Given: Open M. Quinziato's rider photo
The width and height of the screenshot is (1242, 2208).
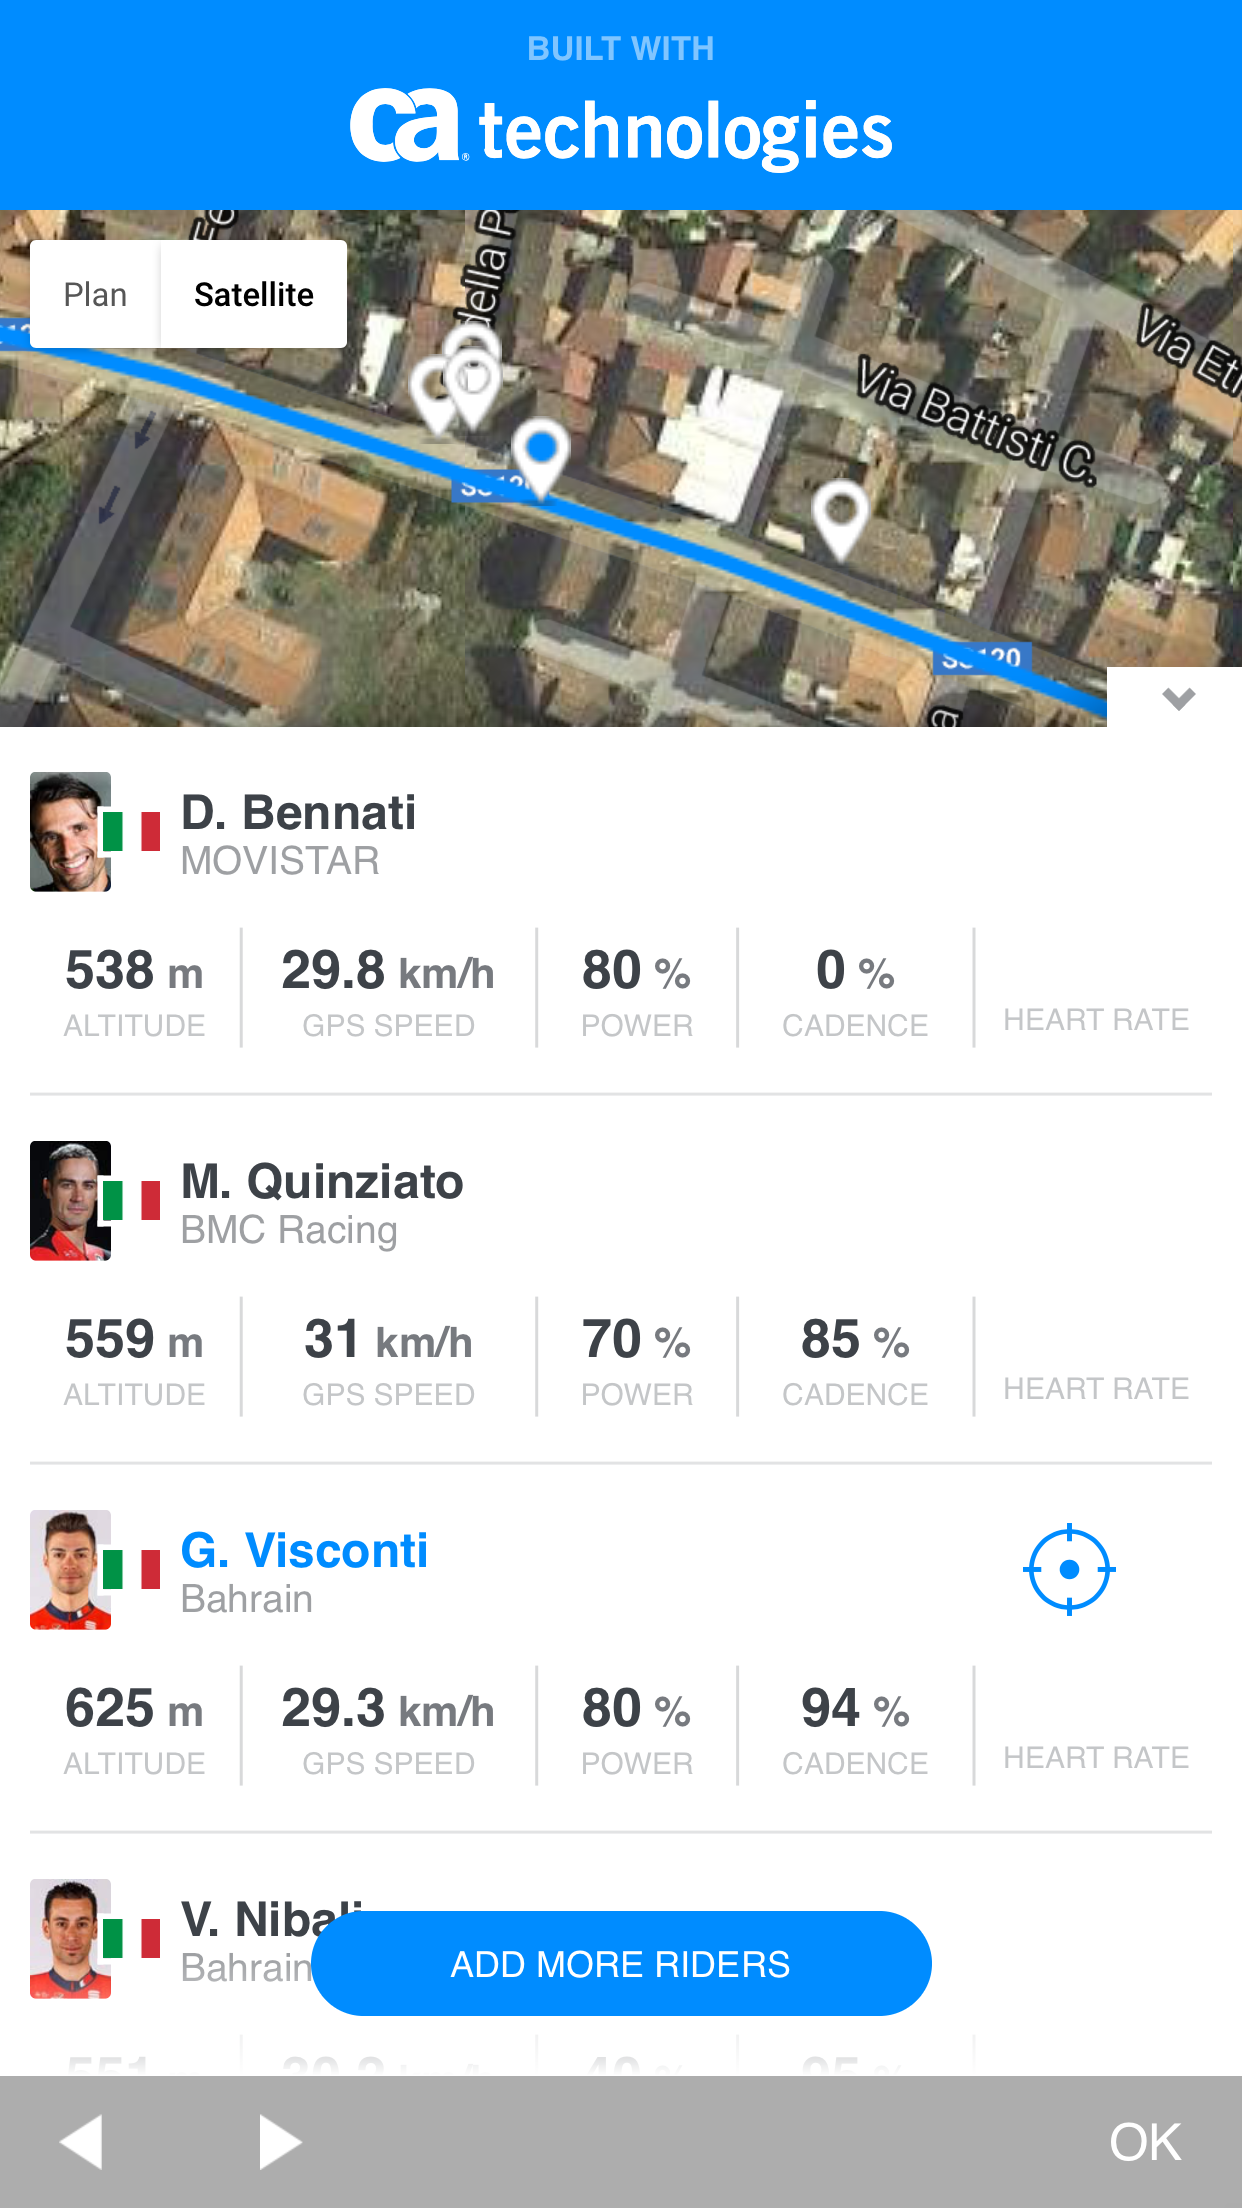Looking at the screenshot, I should pos(70,1200).
